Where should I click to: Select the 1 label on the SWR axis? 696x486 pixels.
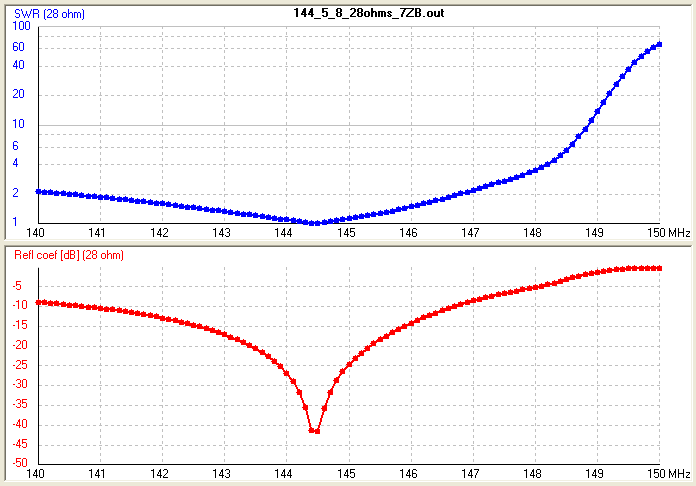(16, 221)
